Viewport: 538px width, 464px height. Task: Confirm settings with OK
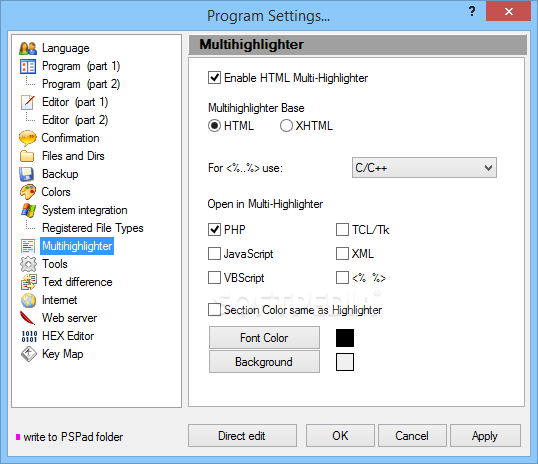point(340,436)
